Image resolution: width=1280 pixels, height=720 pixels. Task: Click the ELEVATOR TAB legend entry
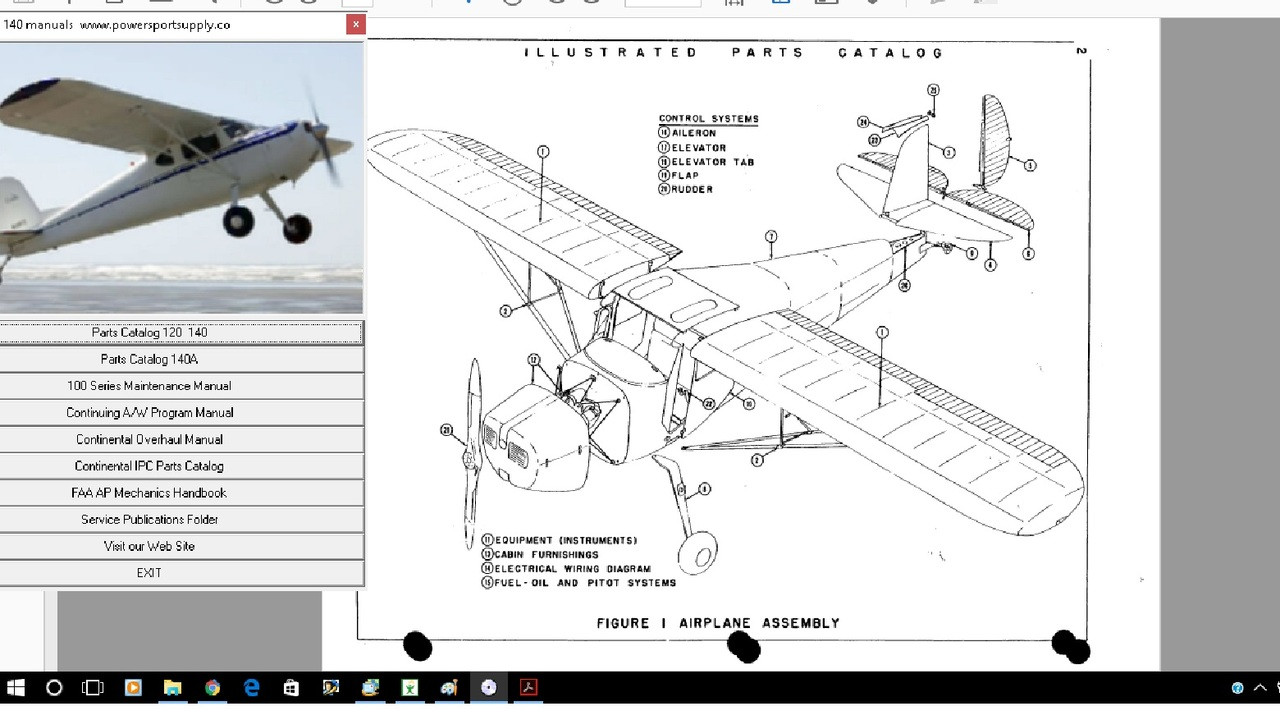point(706,162)
